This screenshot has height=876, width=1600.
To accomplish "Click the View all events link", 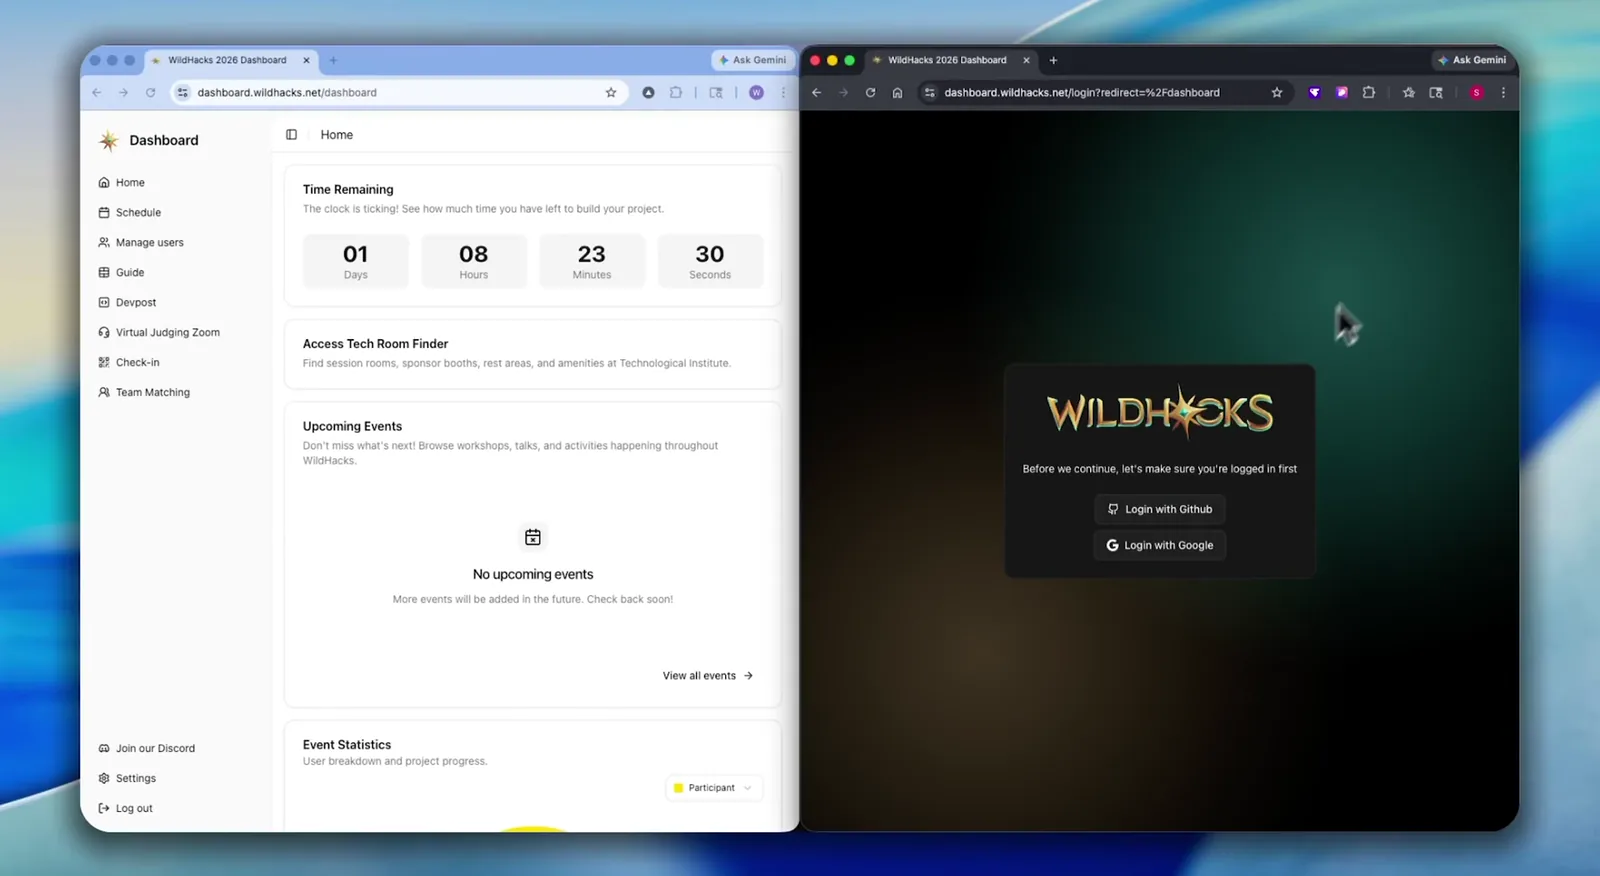I will [x=708, y=676].
